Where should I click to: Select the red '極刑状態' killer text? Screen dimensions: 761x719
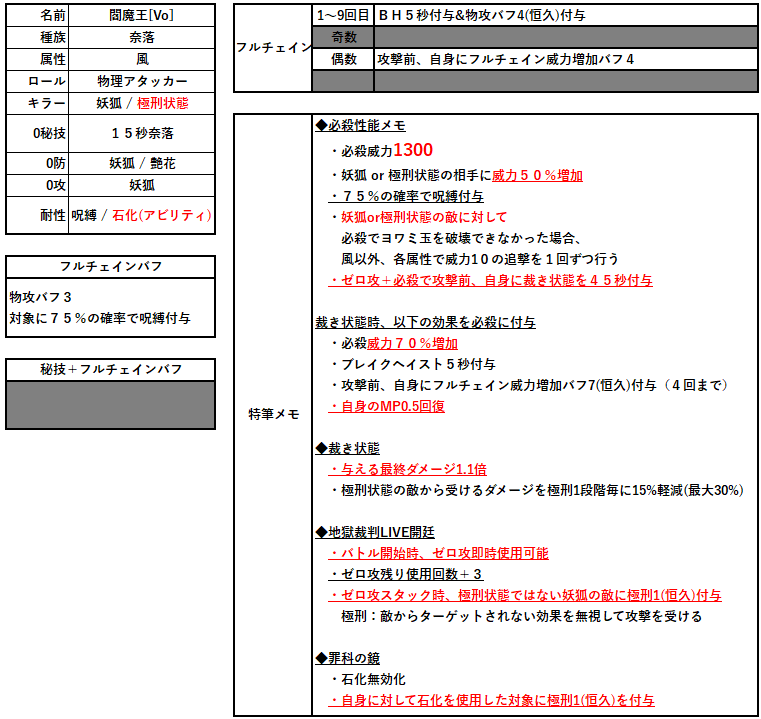click(163, 103)
